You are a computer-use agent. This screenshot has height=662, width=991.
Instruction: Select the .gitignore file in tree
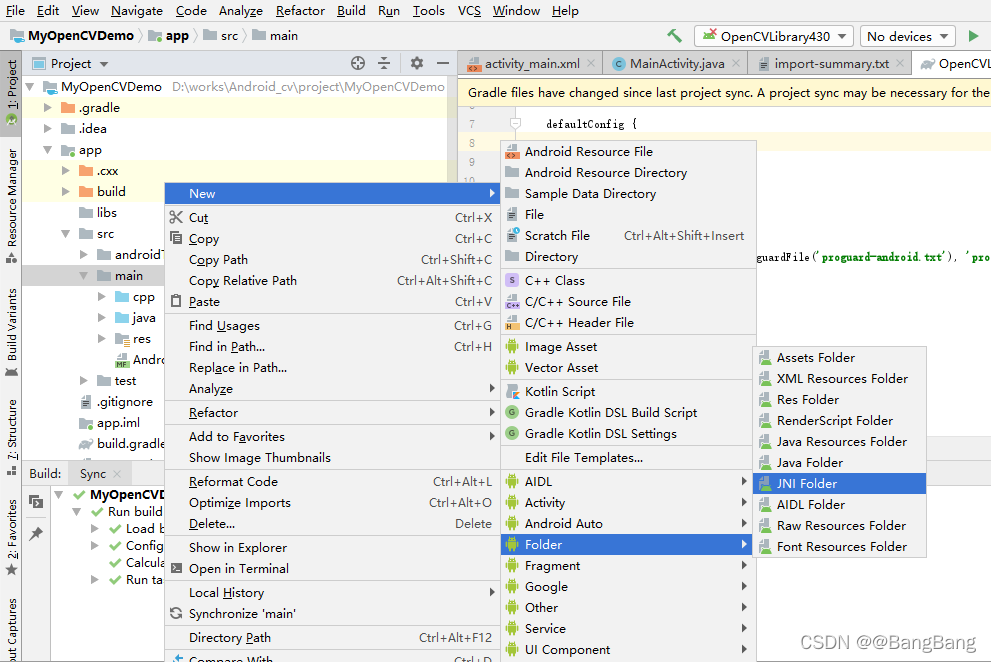(x=117, y=401)
